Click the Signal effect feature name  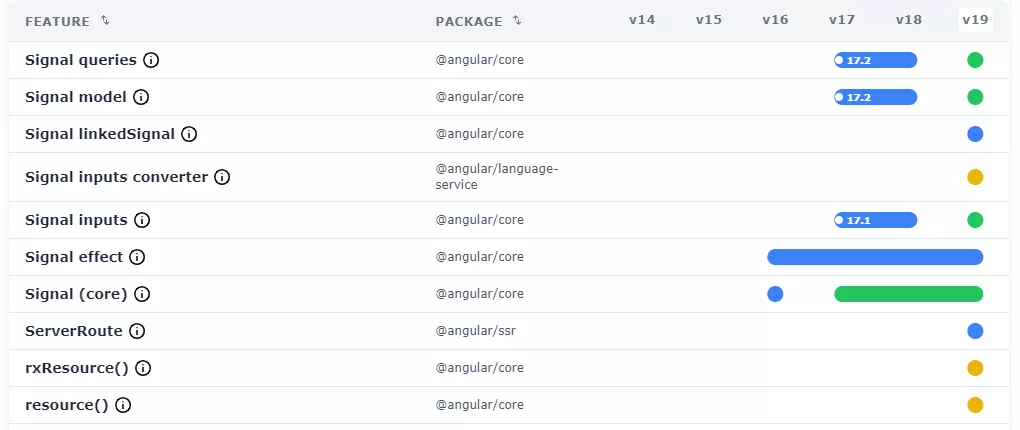74,258
